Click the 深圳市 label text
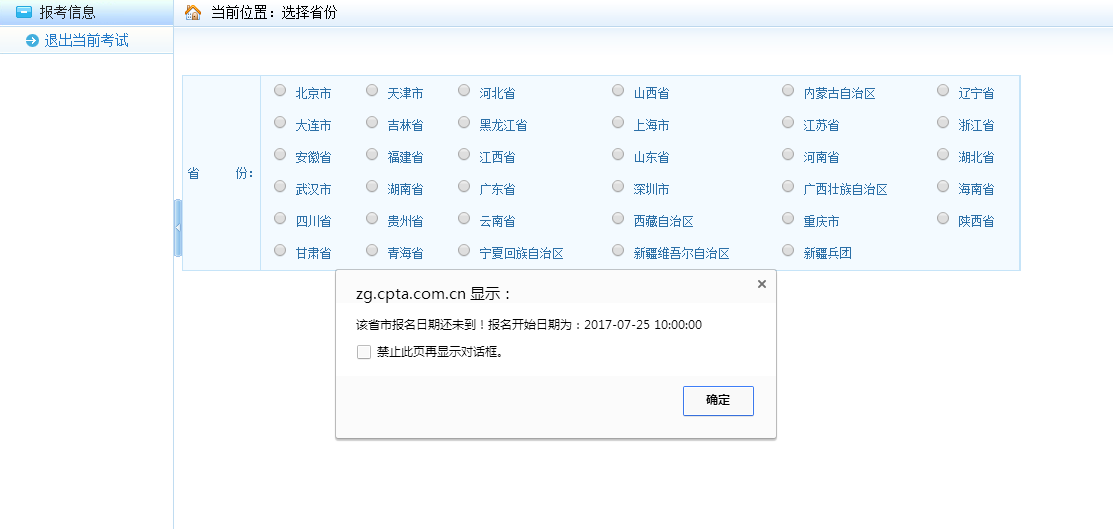This screenshot has height=529, width=1113. (x=651, y=189)
